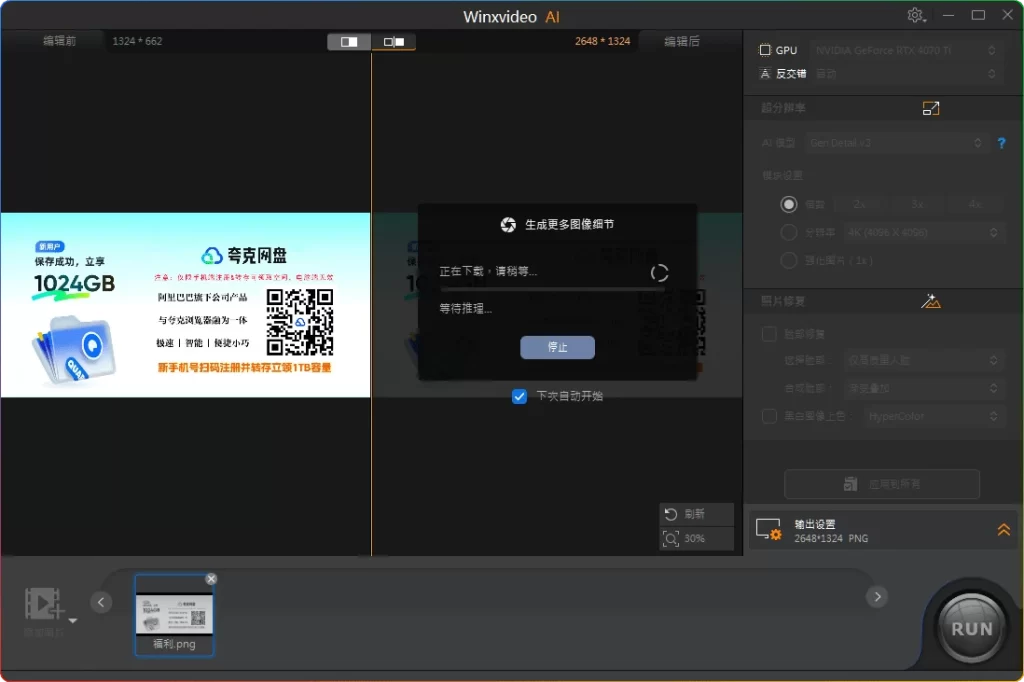The image size is (1024, 682).
Task: Click the add media film icon
Action: [44, 603]
